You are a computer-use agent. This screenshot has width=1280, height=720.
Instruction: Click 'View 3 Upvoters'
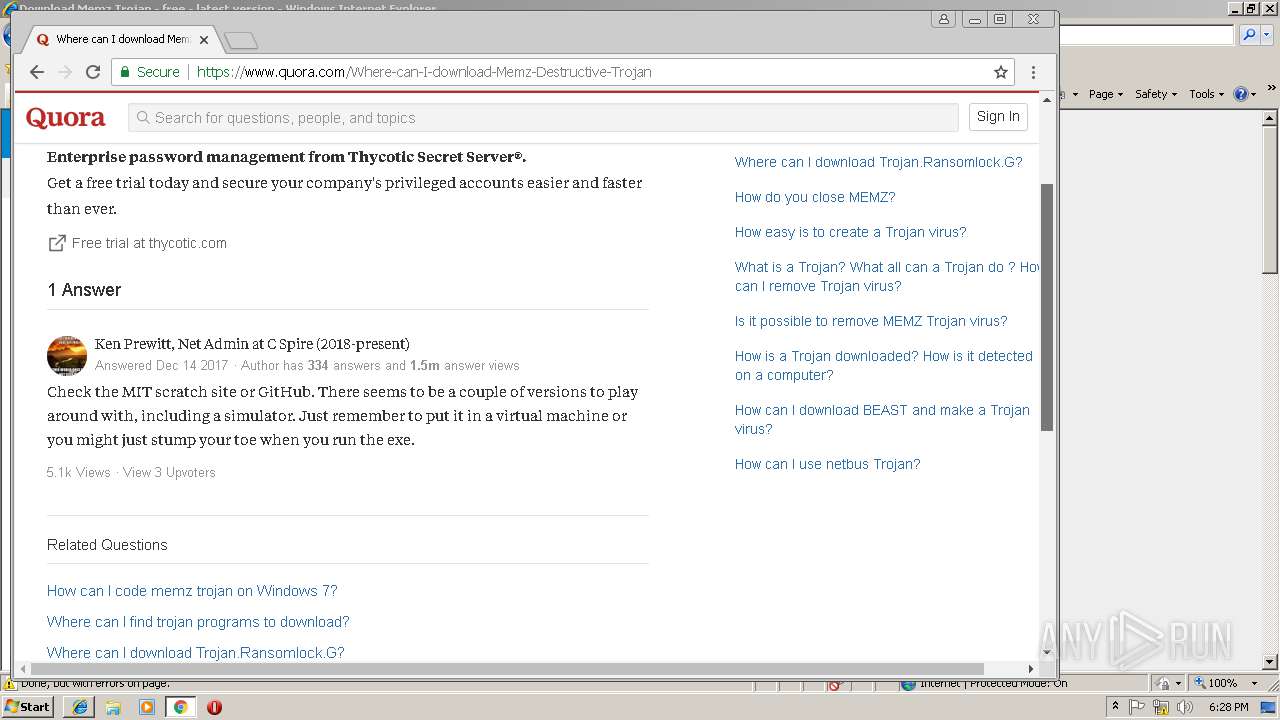[x=169, y=472]
